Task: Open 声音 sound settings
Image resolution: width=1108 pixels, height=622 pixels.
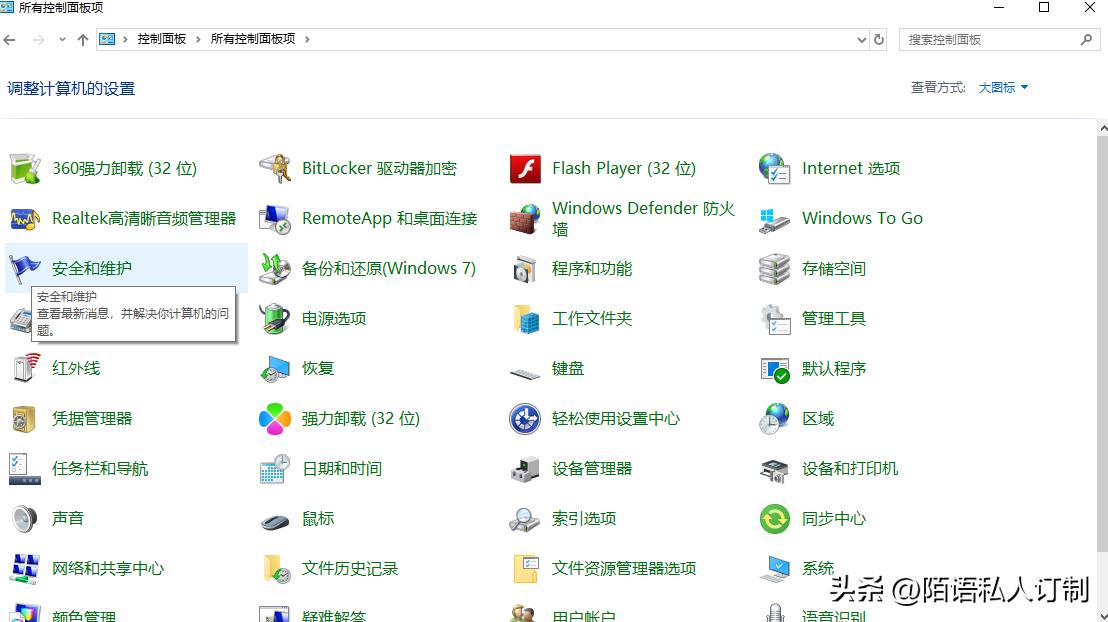Action: [65, 518]
